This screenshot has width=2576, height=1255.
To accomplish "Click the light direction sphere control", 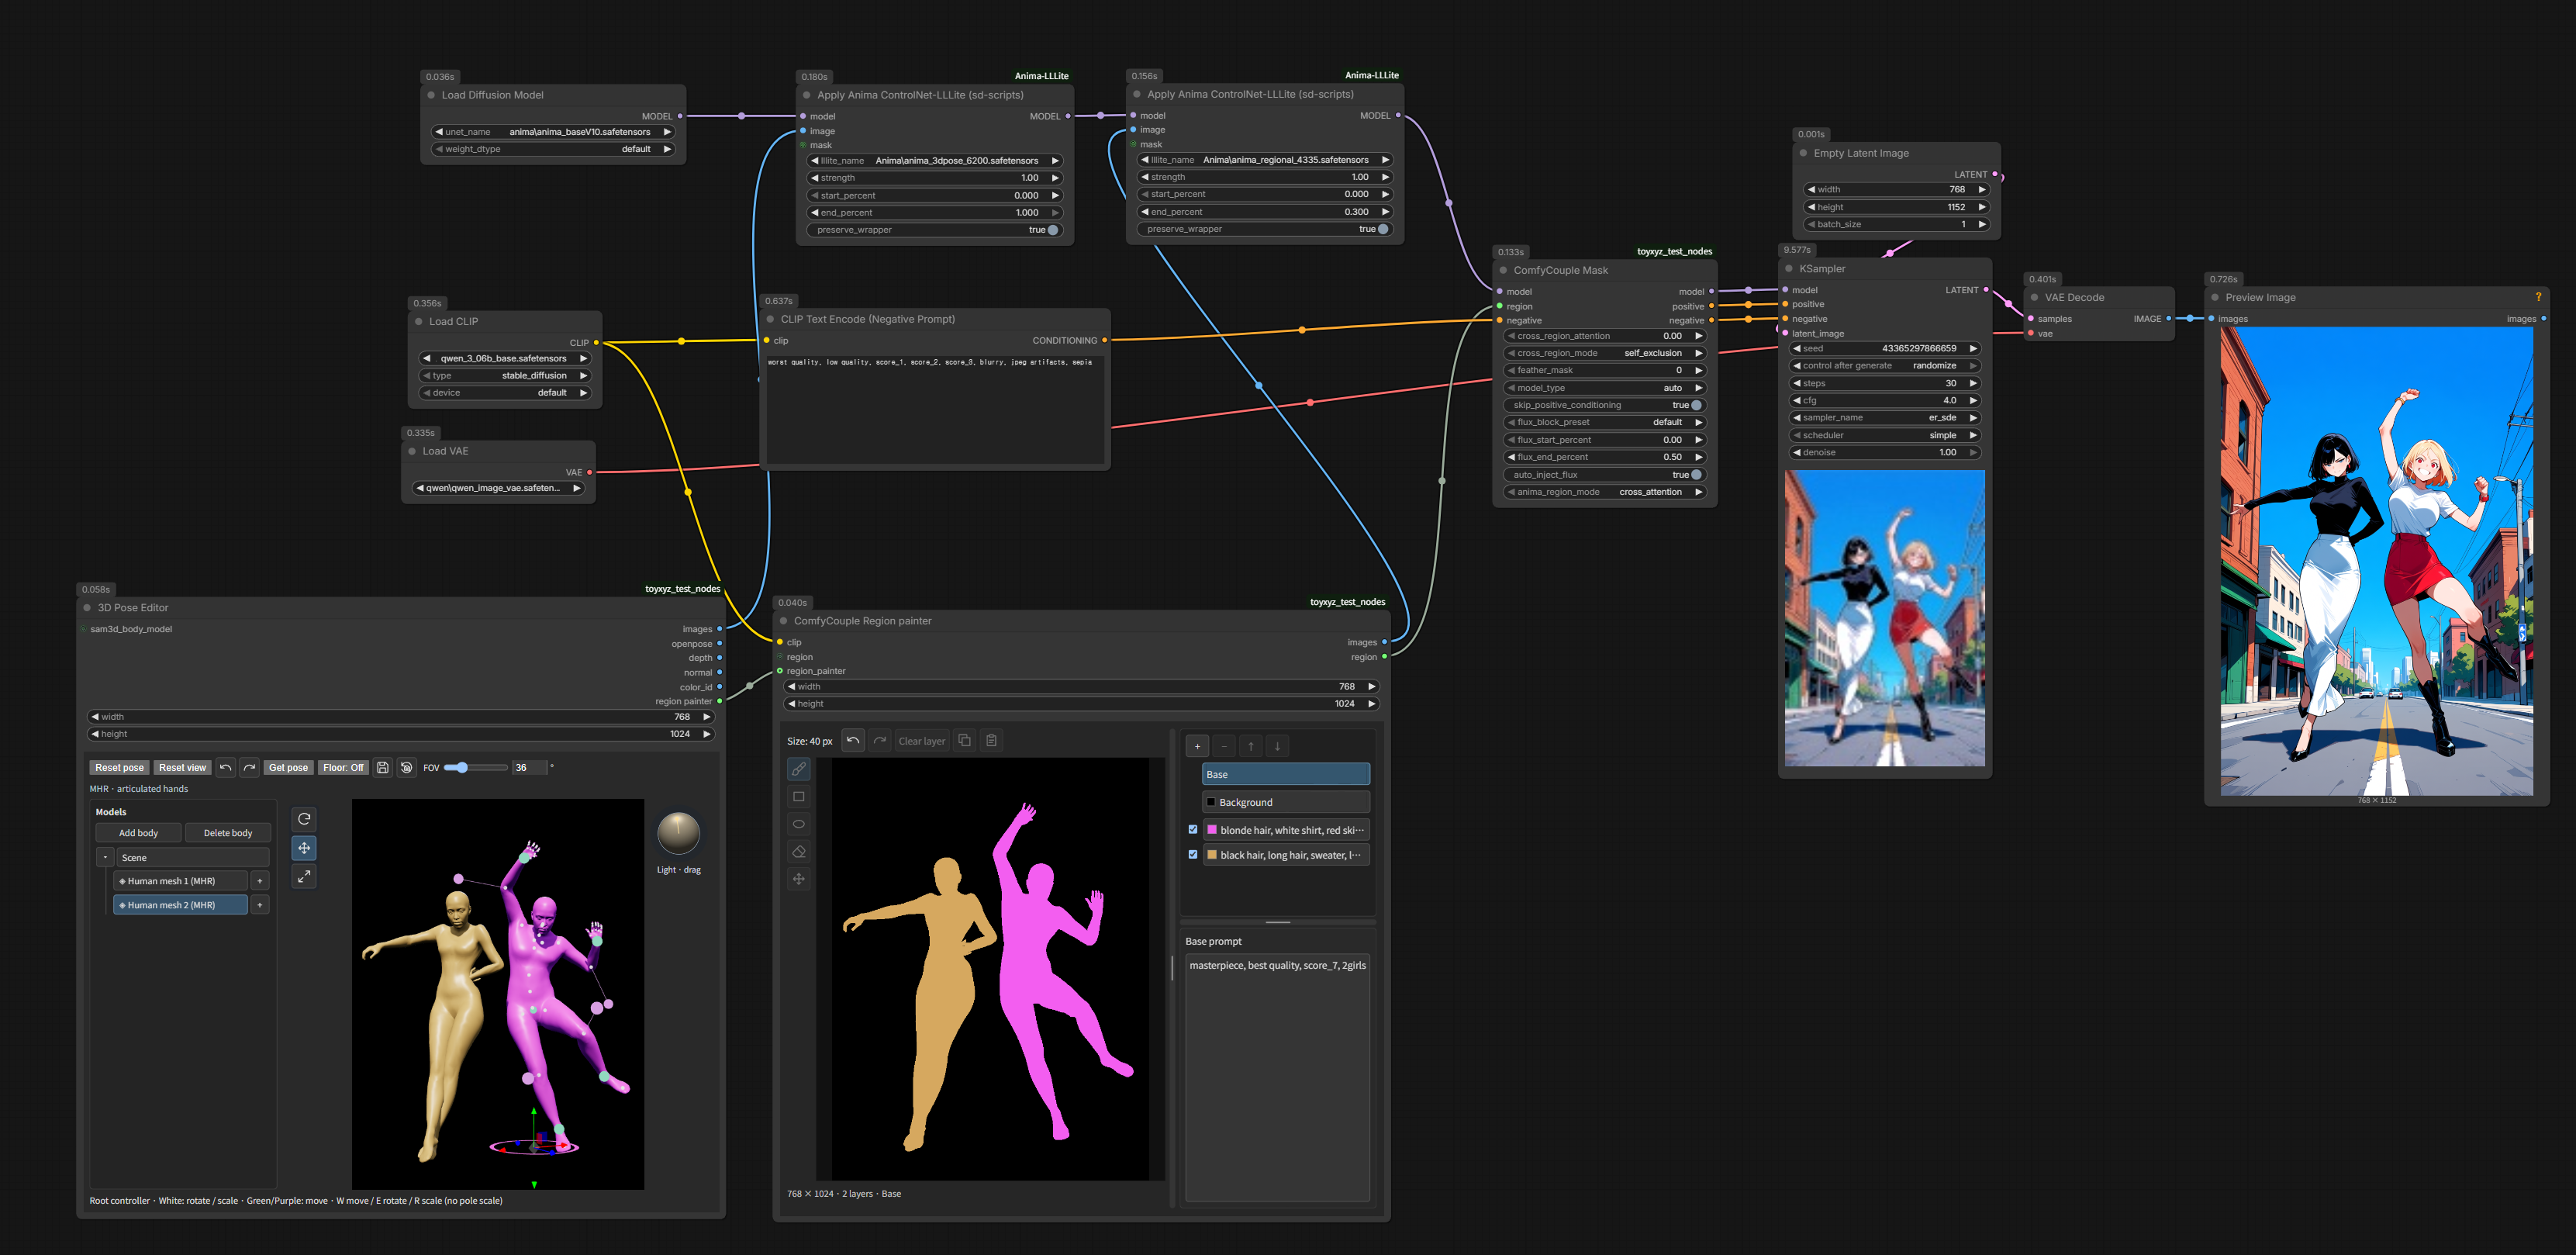I will pos(678,833).
